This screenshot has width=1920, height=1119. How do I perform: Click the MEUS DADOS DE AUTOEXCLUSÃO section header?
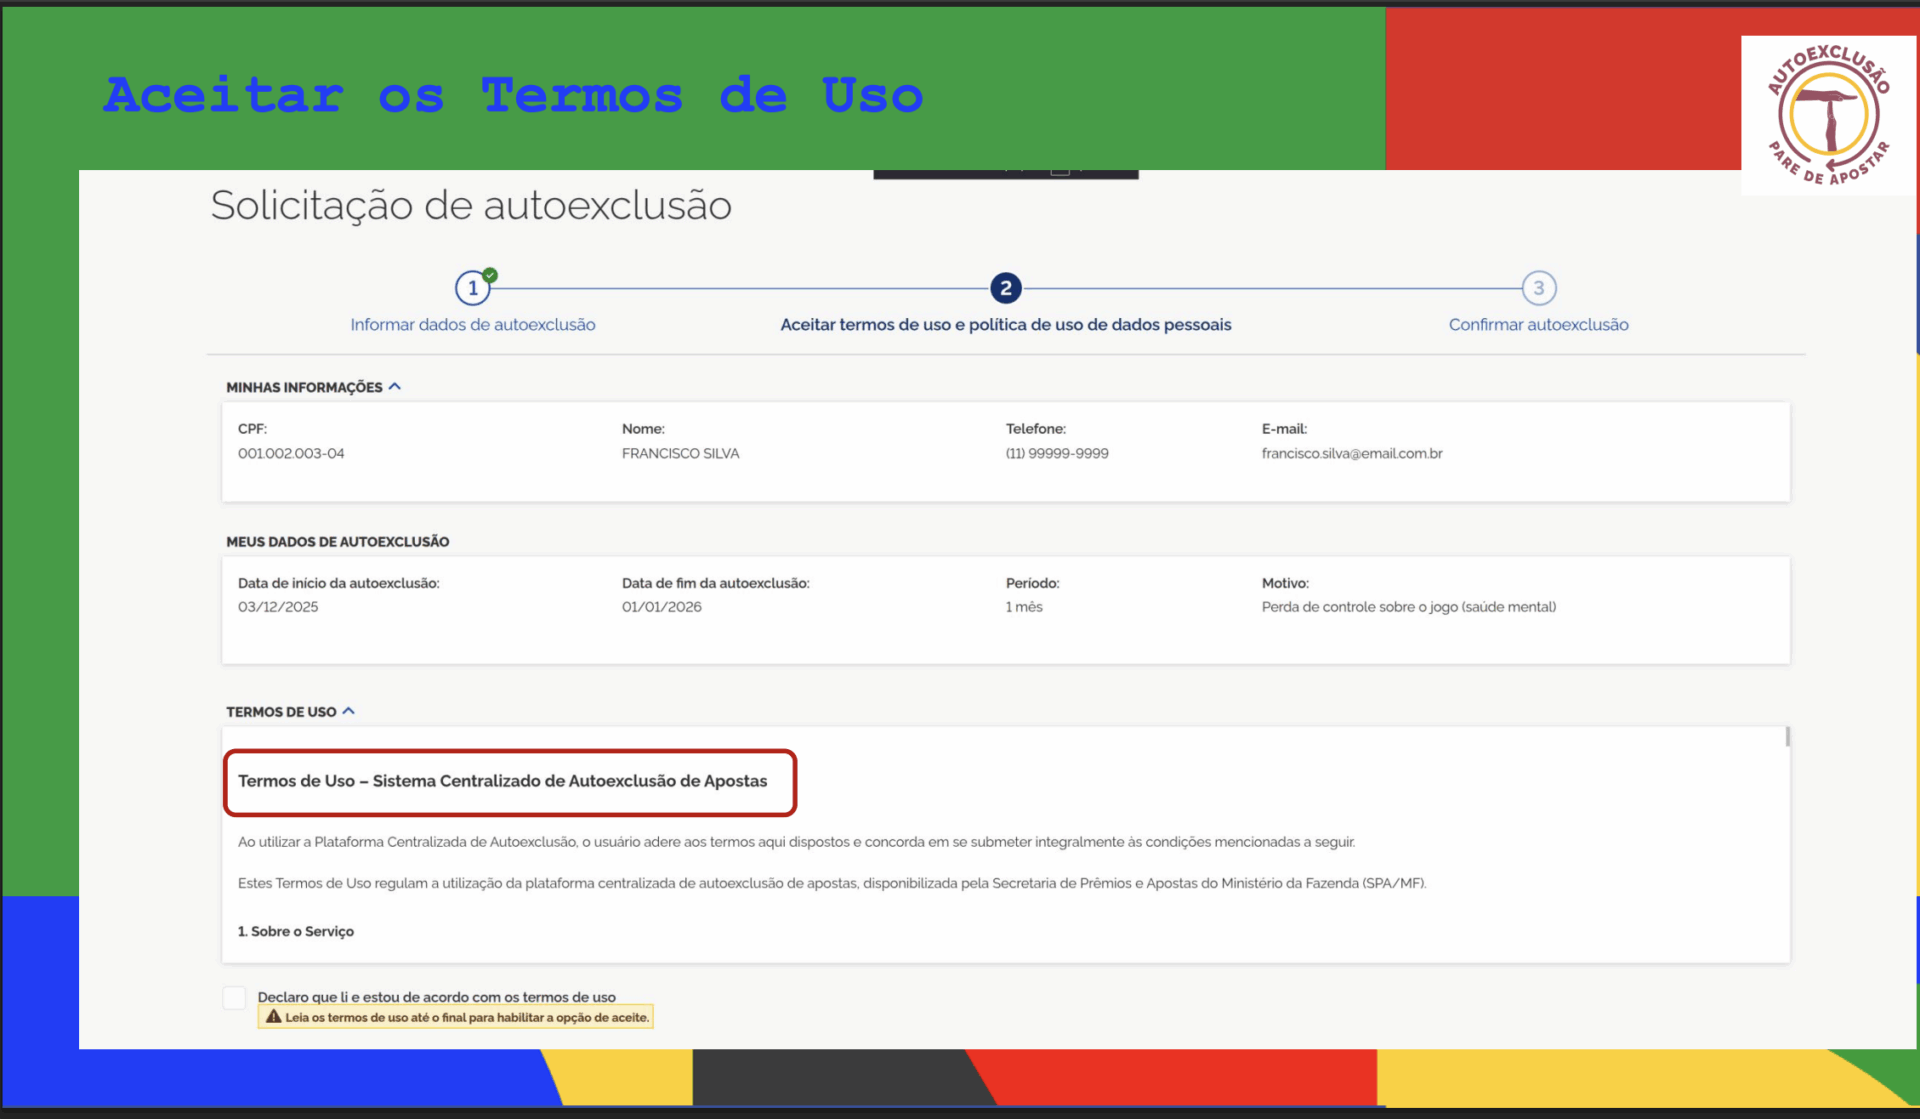tap(337, 541)
